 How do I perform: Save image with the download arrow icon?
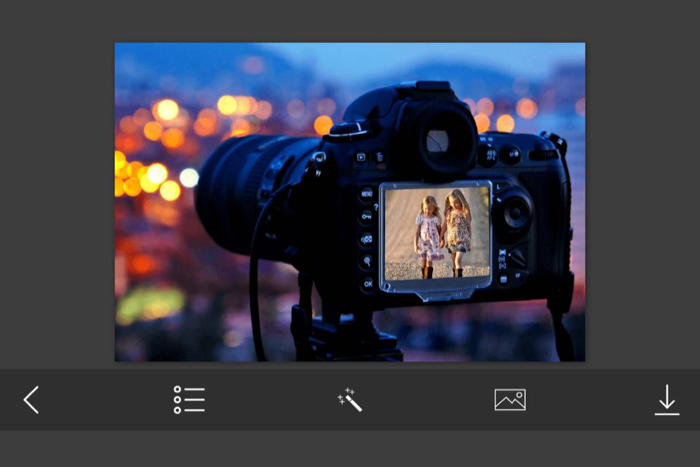[667, 400]
